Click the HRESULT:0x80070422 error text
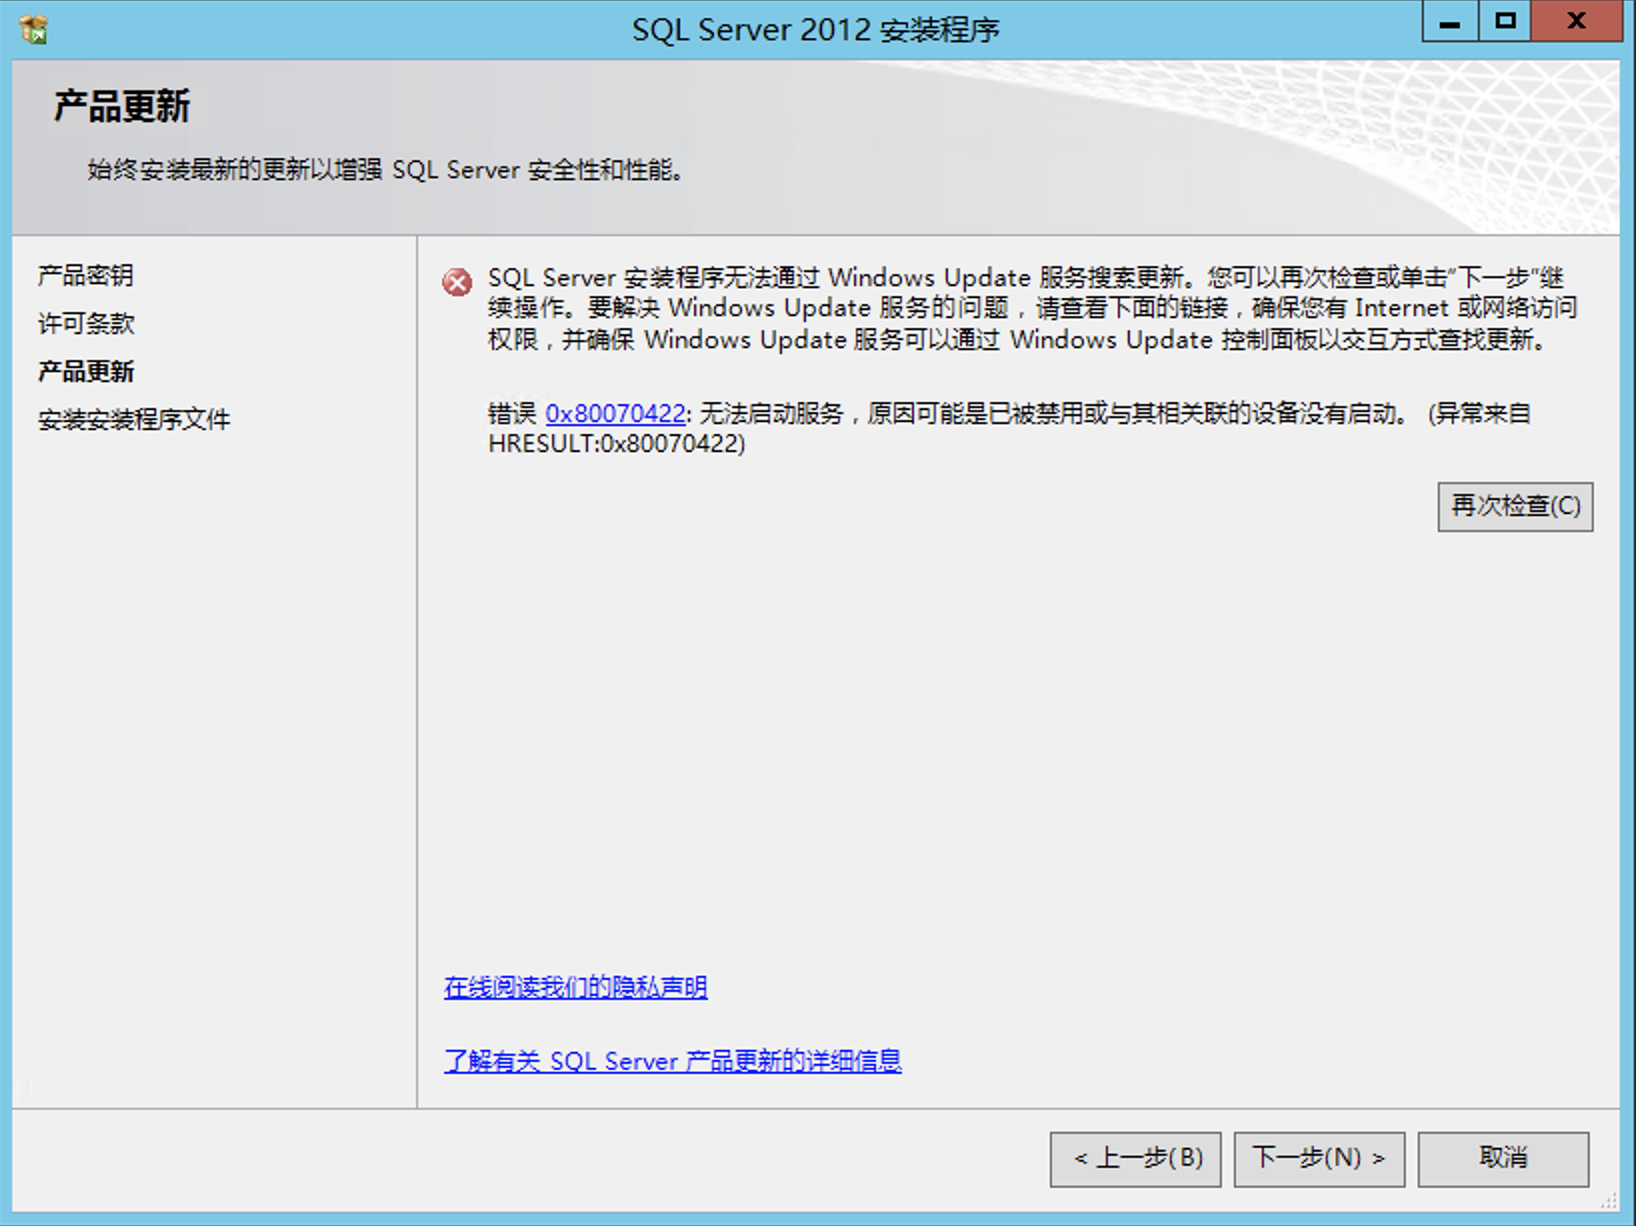Screen dimensions: 1636x1226 click(x=617, y=444)
